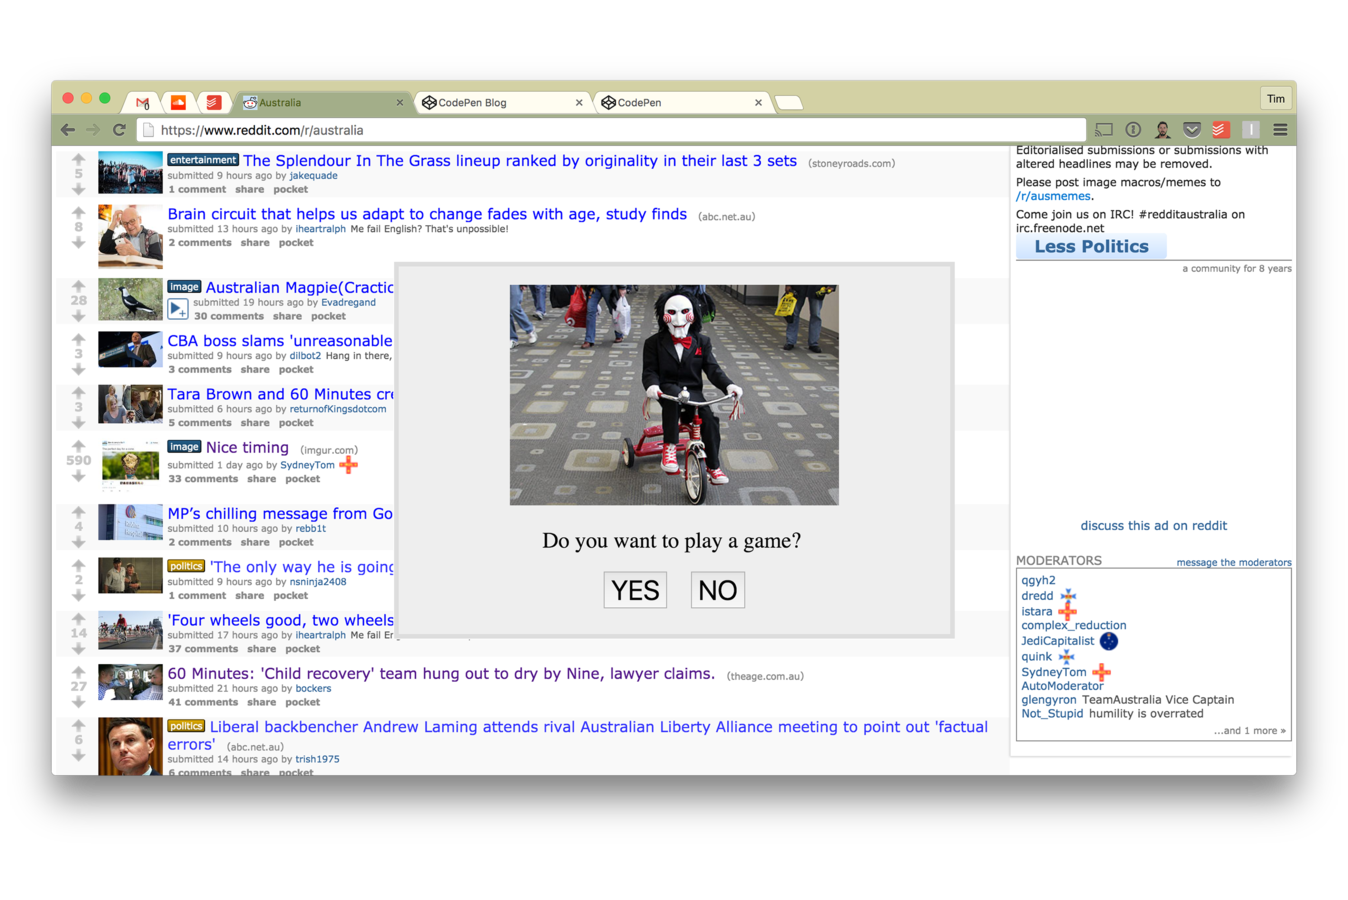Open moderator qgyh2's profile
The width and height of the screenshot is (1348, 900).
point(1038,581)
